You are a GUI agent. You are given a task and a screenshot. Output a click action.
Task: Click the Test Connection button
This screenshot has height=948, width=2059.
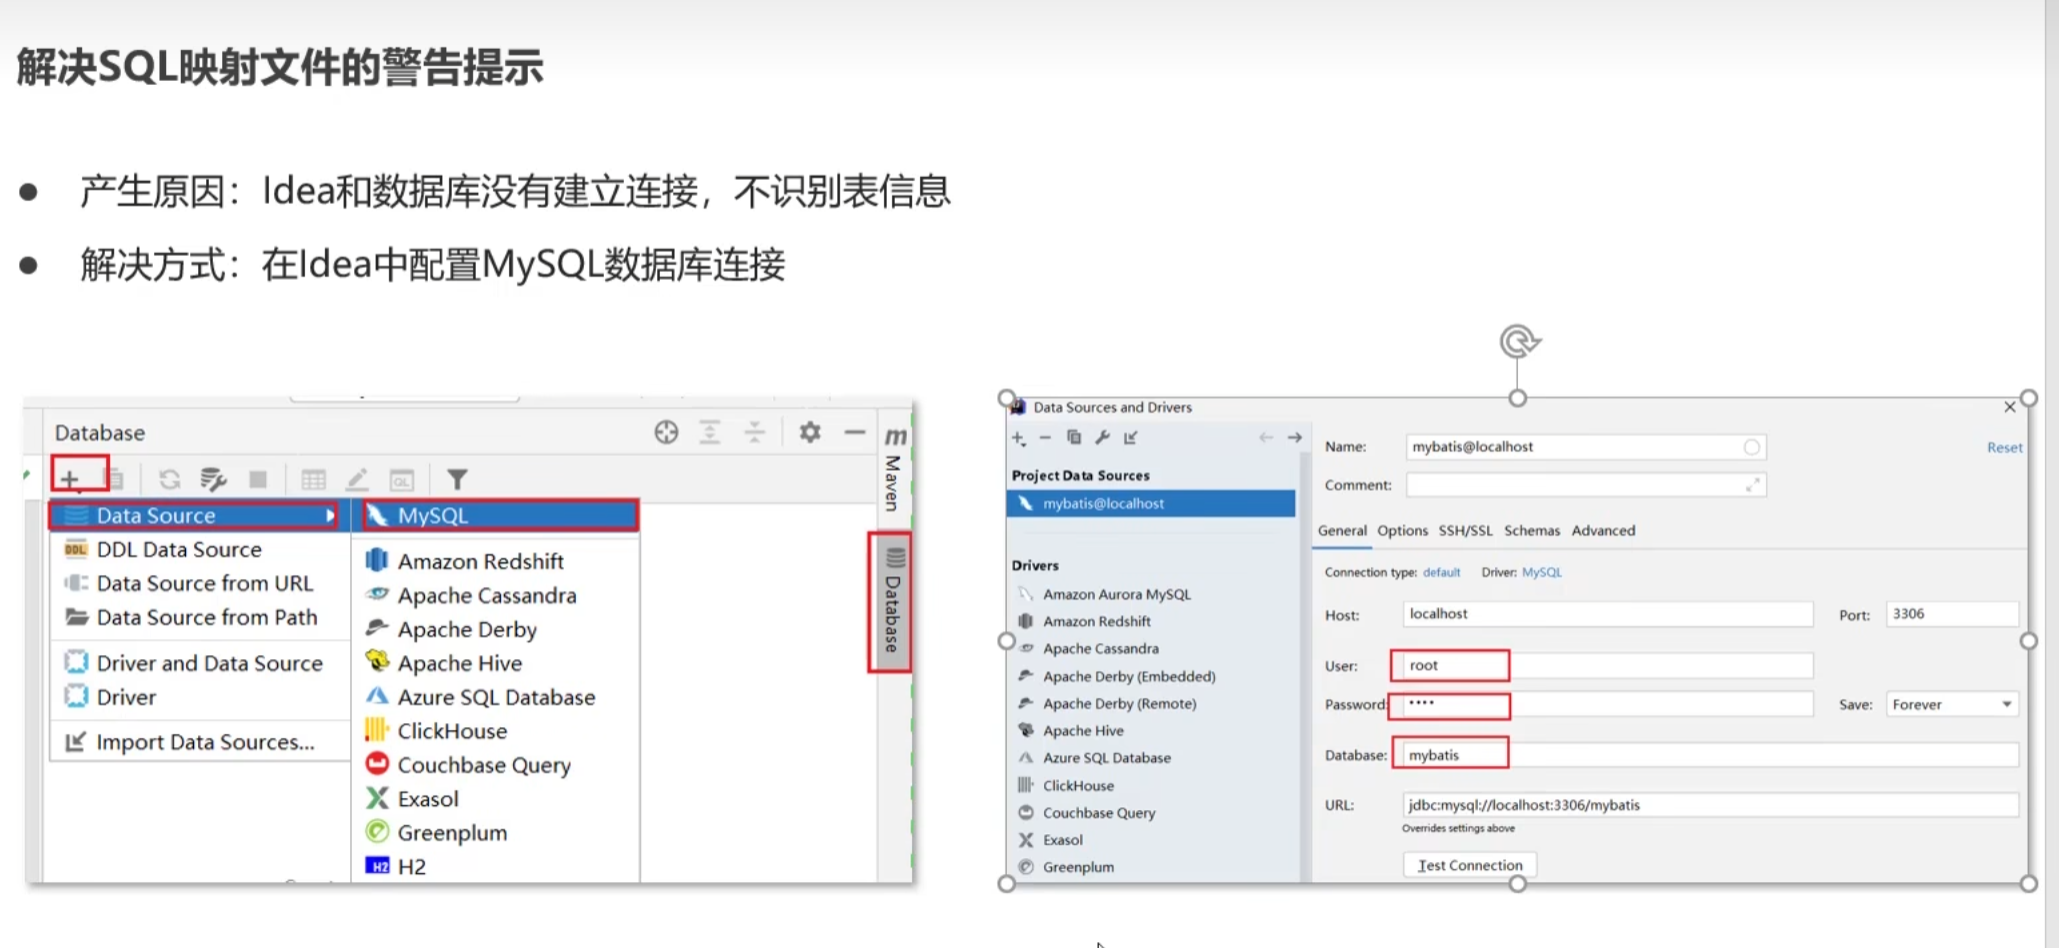(x=1470, y=865)
